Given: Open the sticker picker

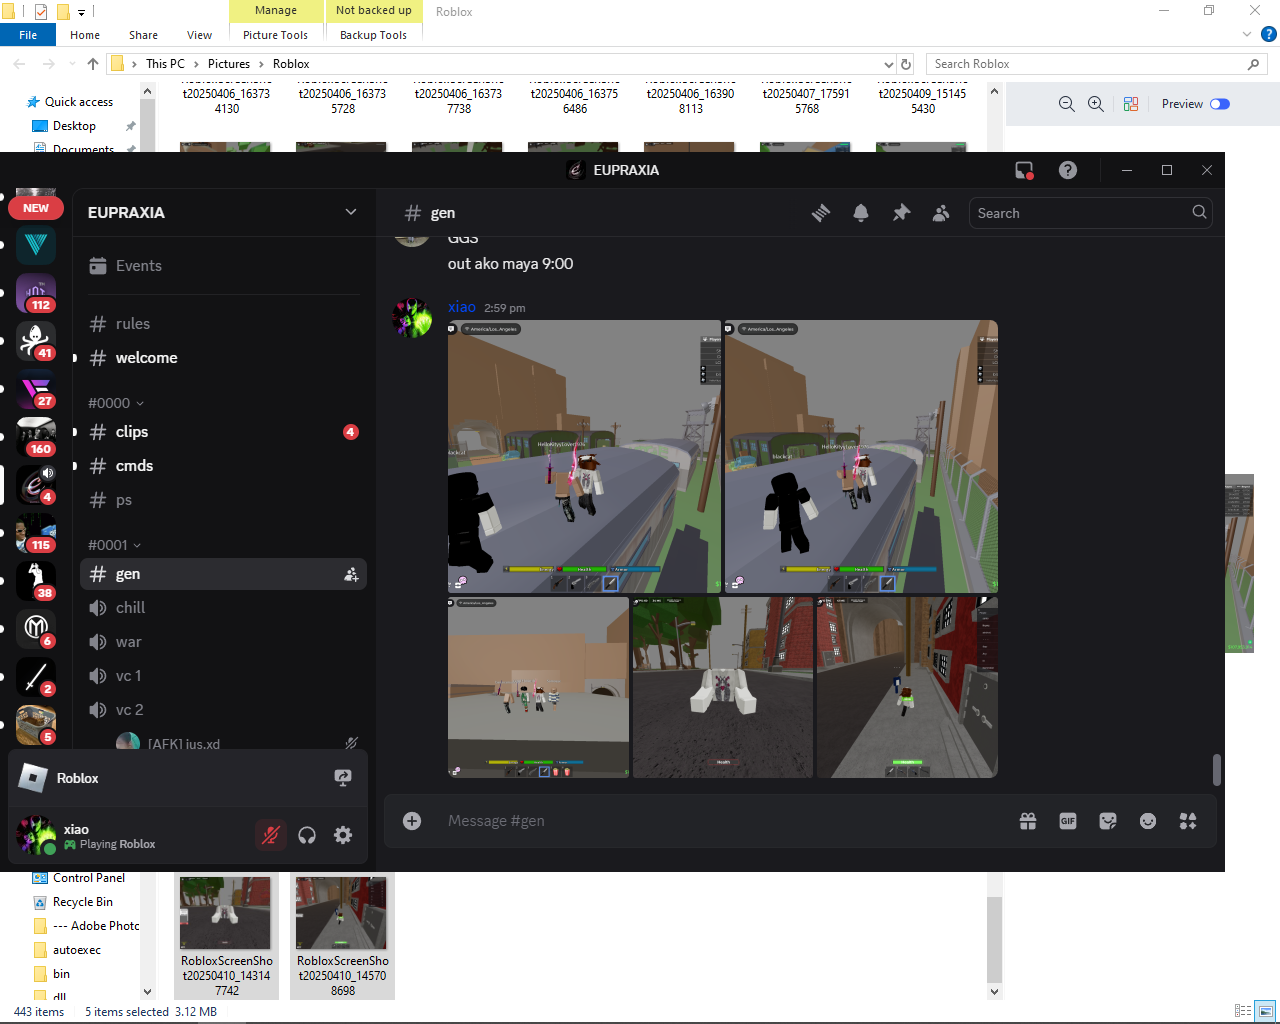Looking at the screenshot, I should click(x=1108, y=821).
